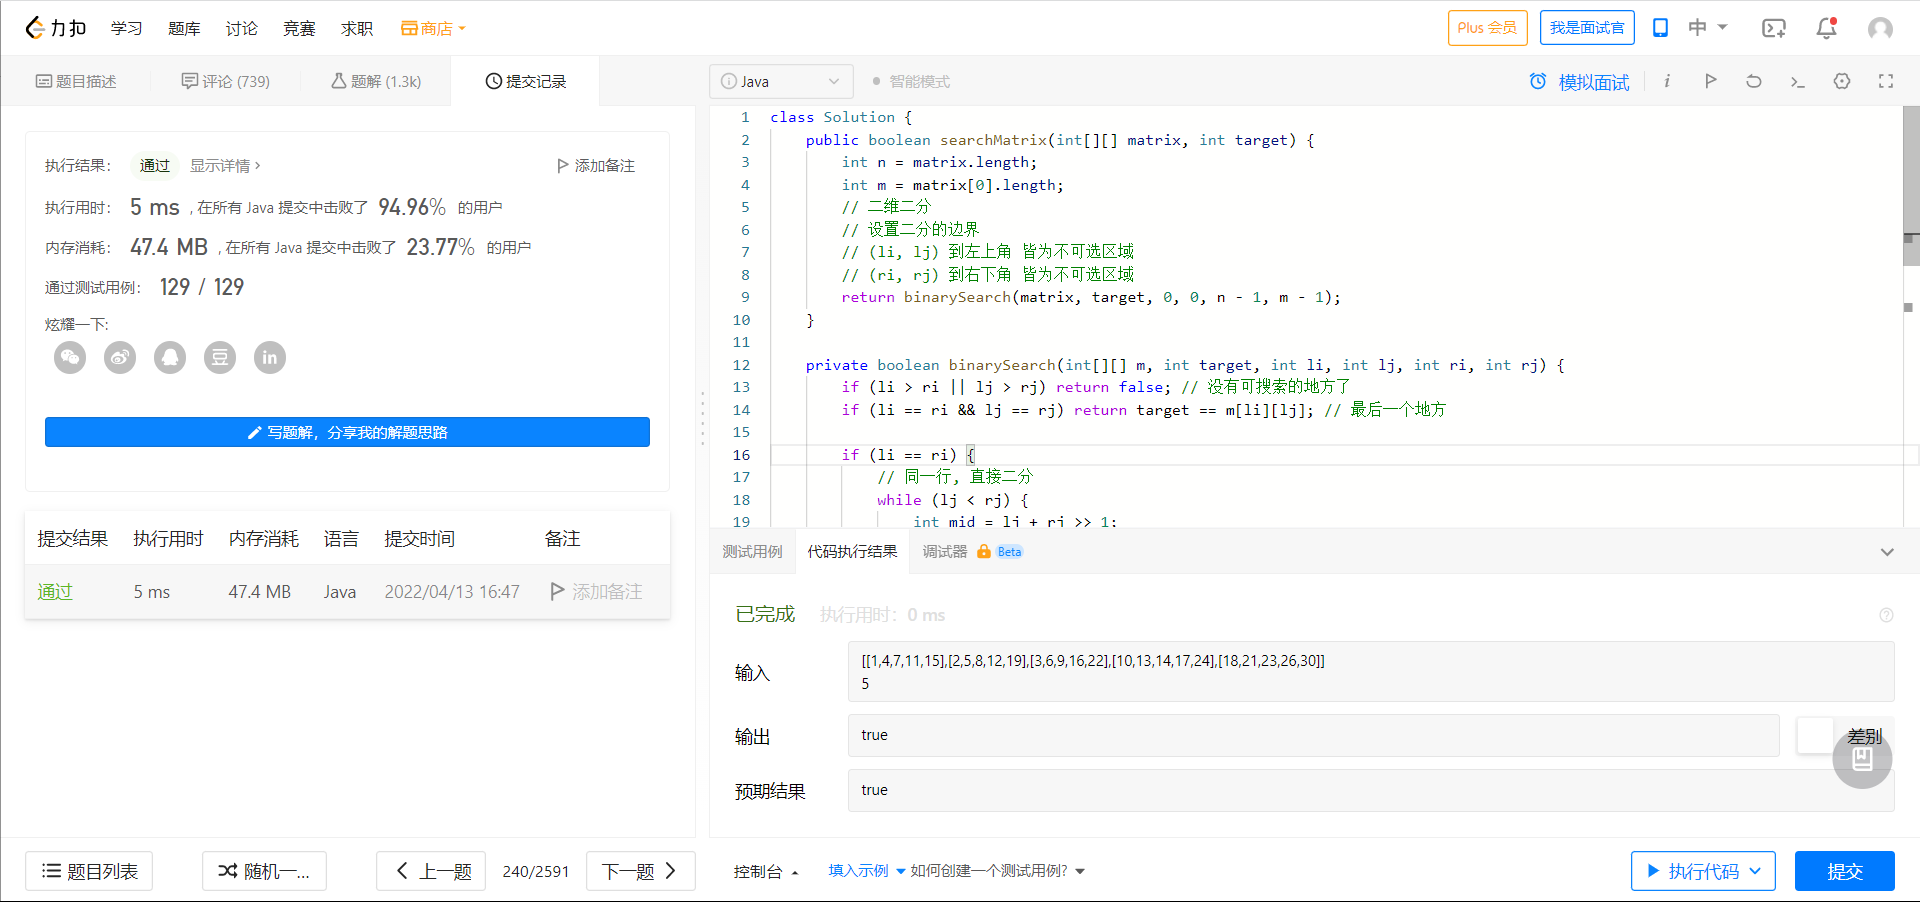Click 我是面试官 button
This screenshot has width=1920, height=902.
(1587, 28)
